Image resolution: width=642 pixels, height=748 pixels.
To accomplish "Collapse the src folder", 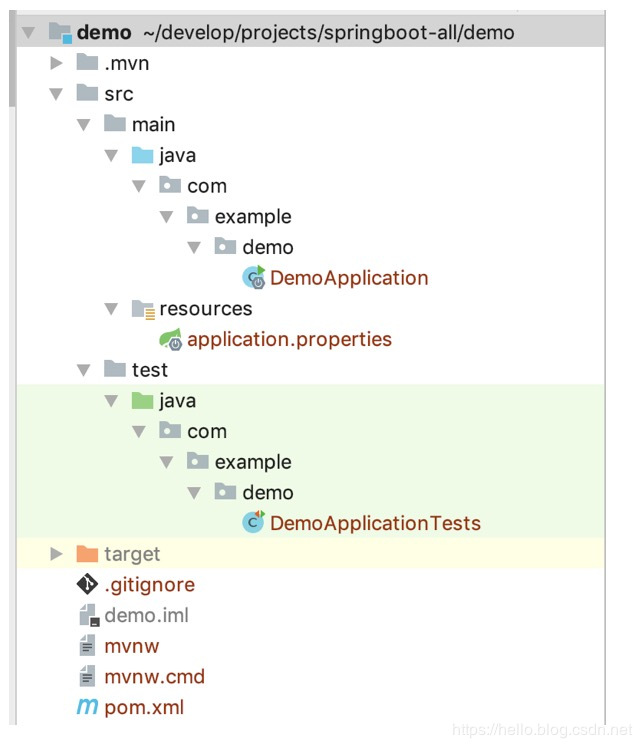I will [56, 94].
